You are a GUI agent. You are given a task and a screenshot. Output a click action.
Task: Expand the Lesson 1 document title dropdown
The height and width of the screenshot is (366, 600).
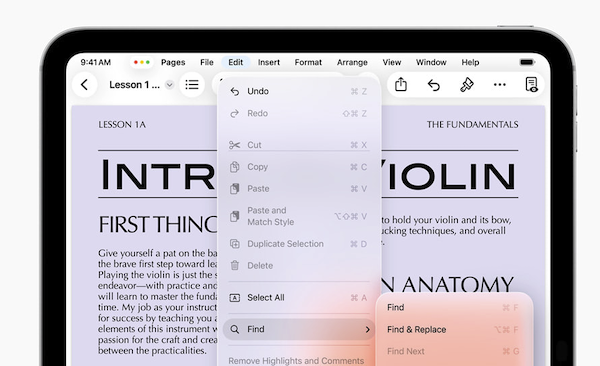point(170,85)
